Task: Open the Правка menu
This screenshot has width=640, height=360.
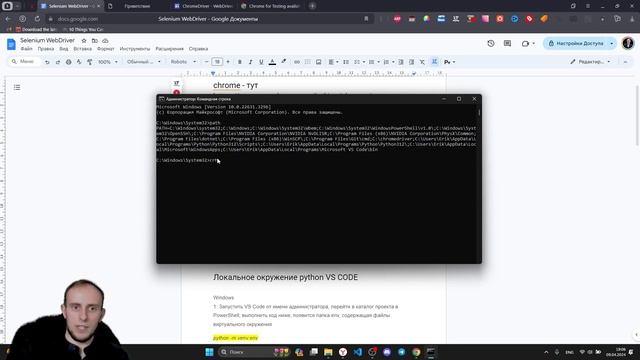Action: point(46,49)
